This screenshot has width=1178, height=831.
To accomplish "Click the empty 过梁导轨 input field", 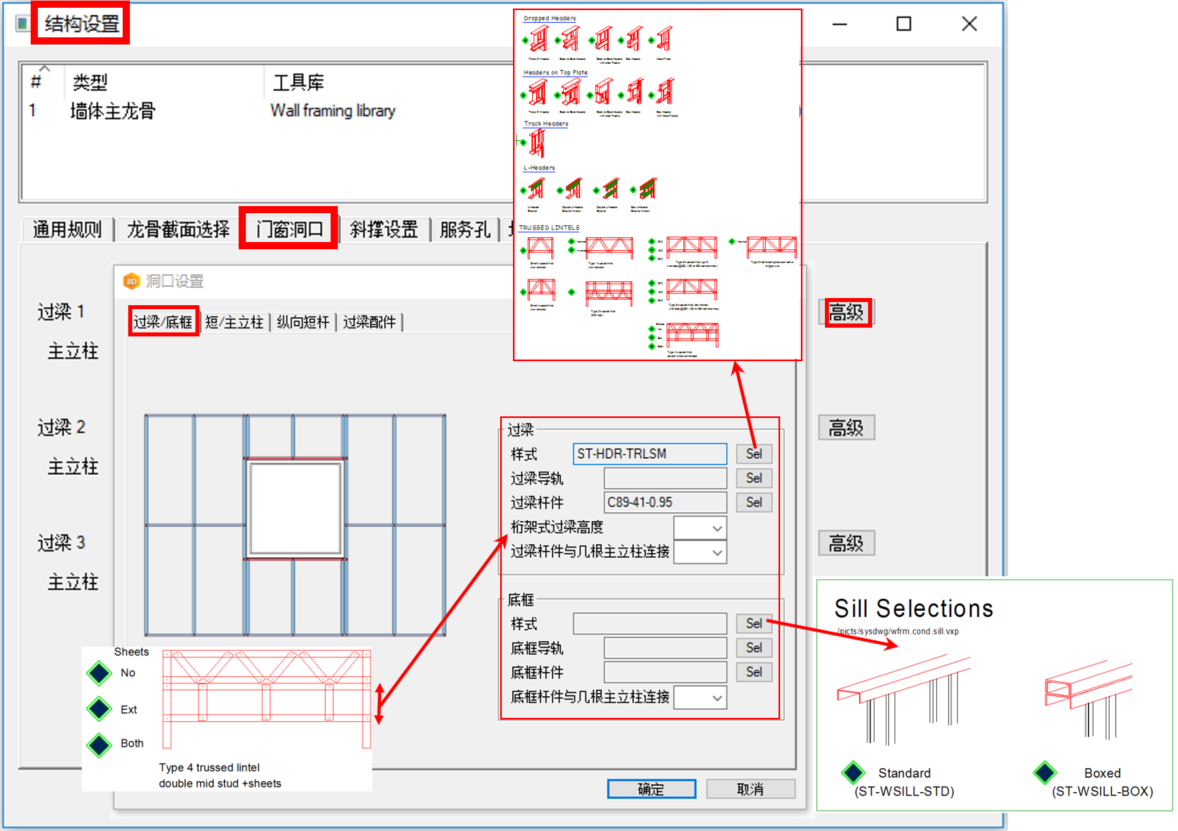I will pyautogui.click(x=665, y=478).
